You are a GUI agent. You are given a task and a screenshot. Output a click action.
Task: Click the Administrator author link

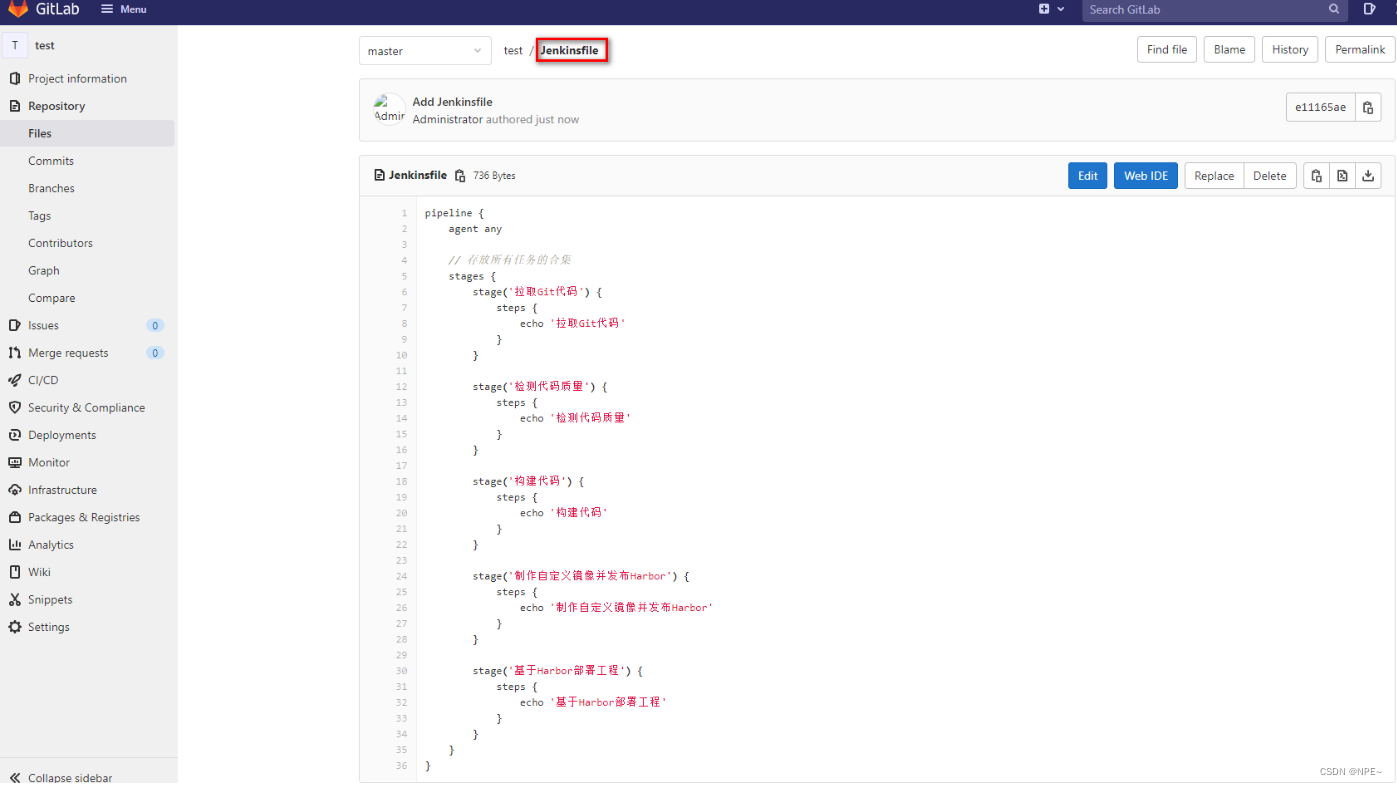point(448,119)
